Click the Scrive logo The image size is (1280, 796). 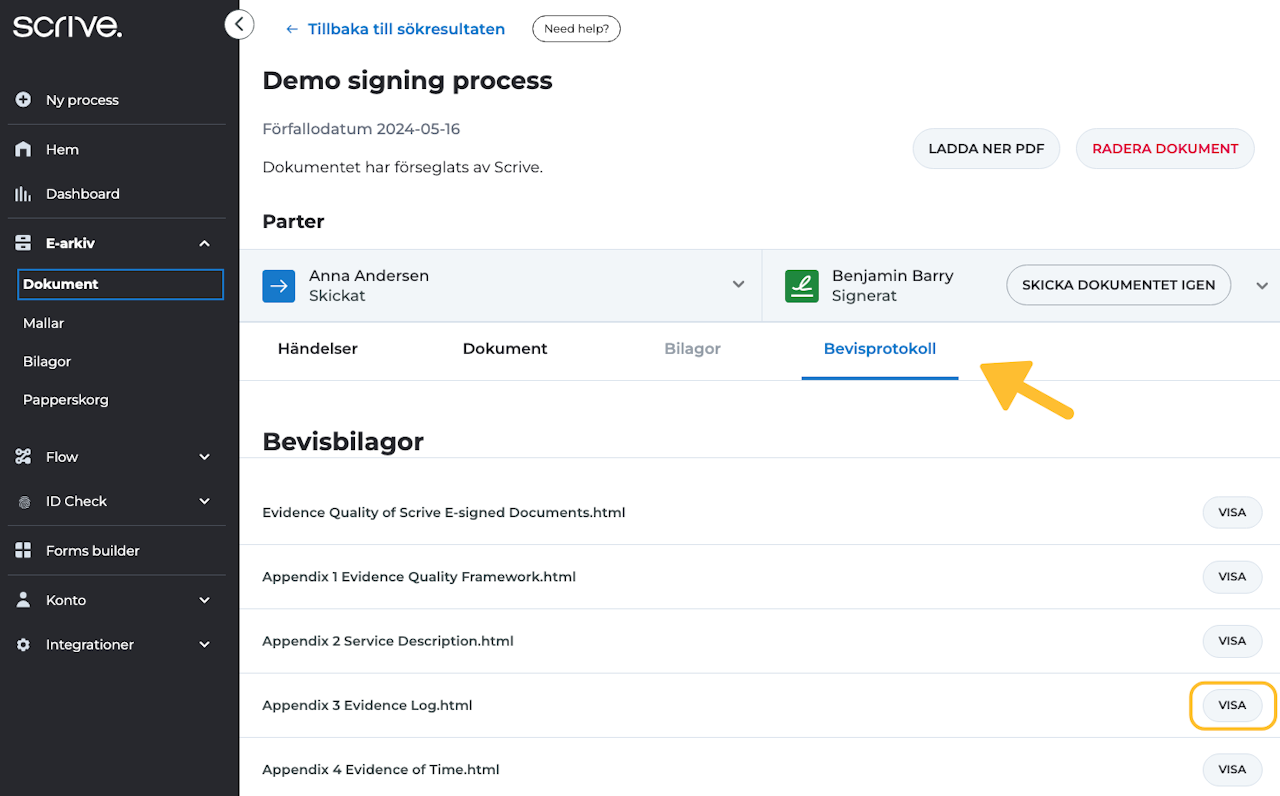coord(67,27)
